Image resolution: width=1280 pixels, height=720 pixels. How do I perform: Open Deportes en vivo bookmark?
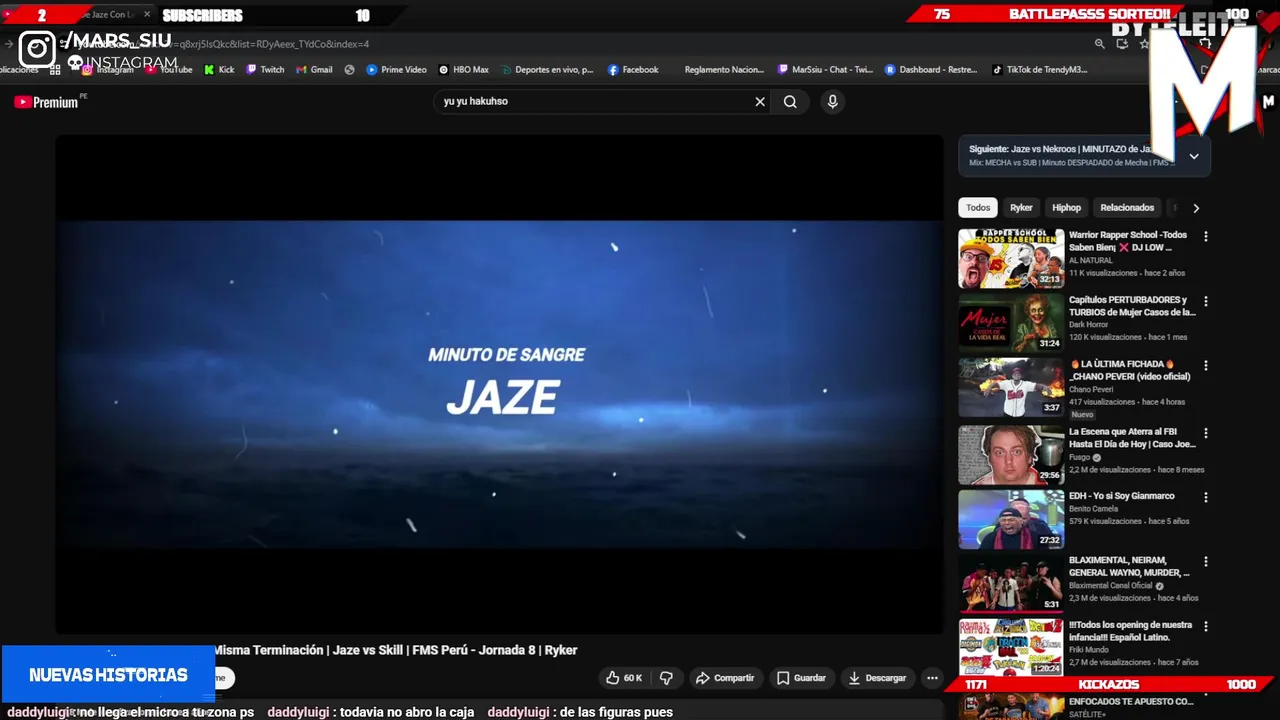pyautogui.click(x=547, y=70)
